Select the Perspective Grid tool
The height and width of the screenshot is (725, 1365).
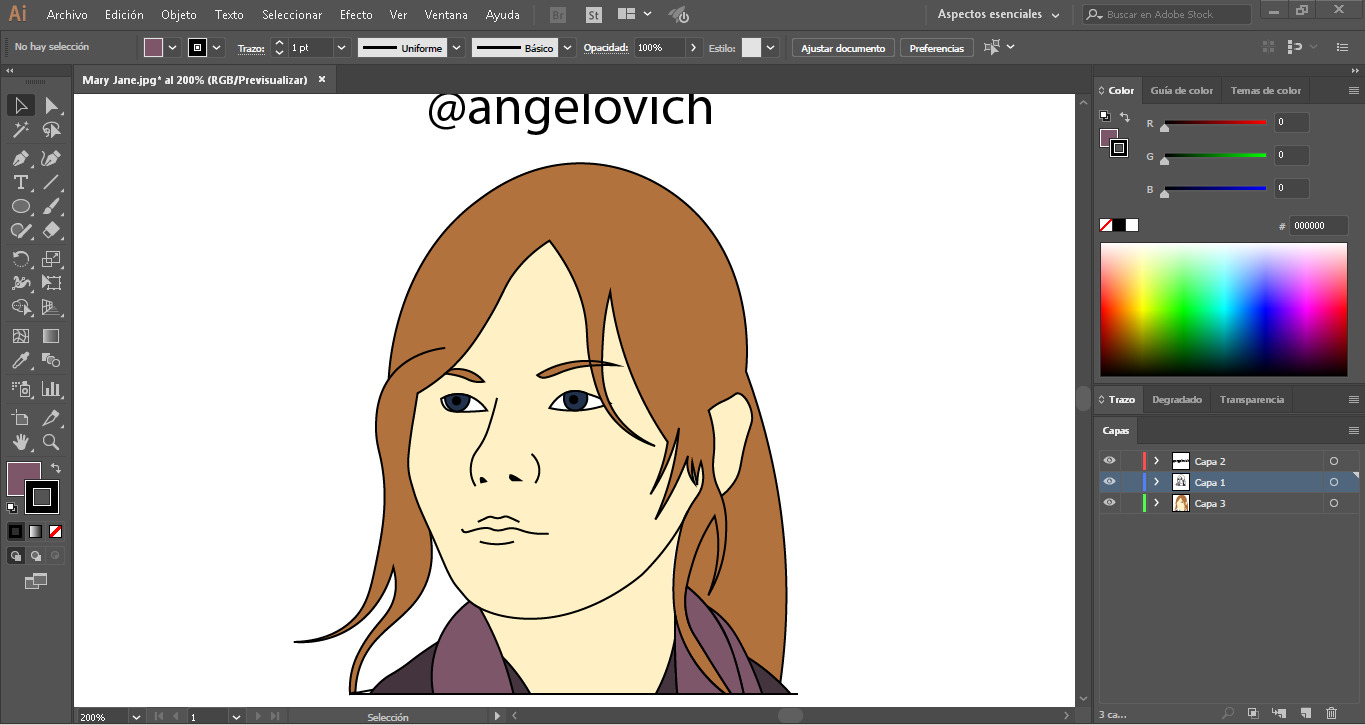51,307
